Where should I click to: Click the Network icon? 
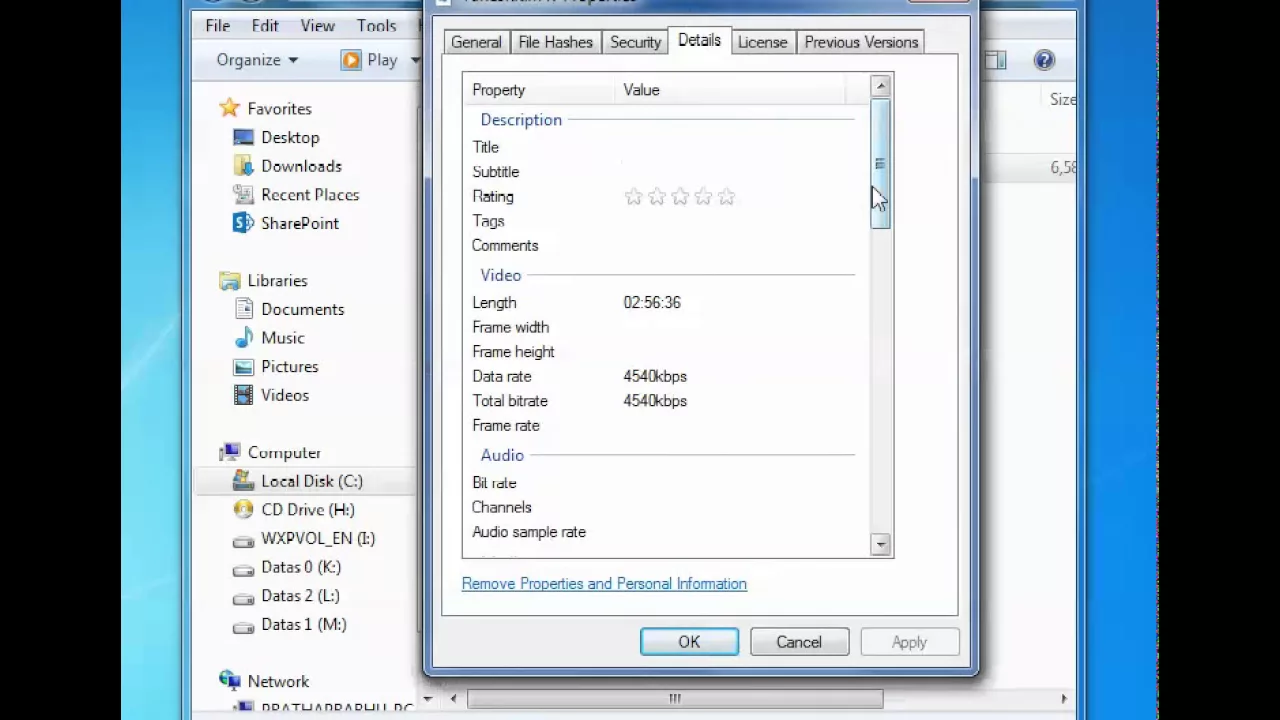(230, 681)
